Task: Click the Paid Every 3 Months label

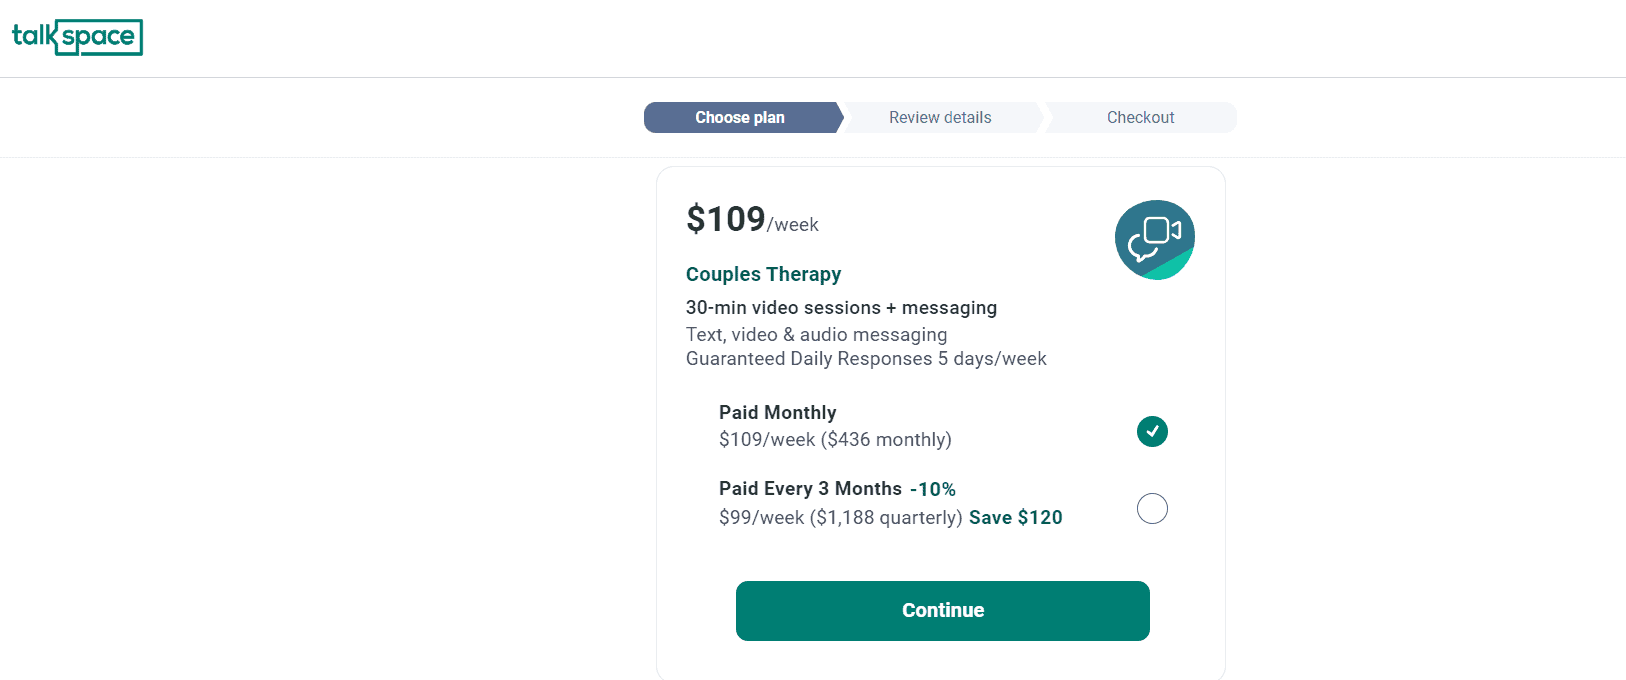Action: (810, 489)
